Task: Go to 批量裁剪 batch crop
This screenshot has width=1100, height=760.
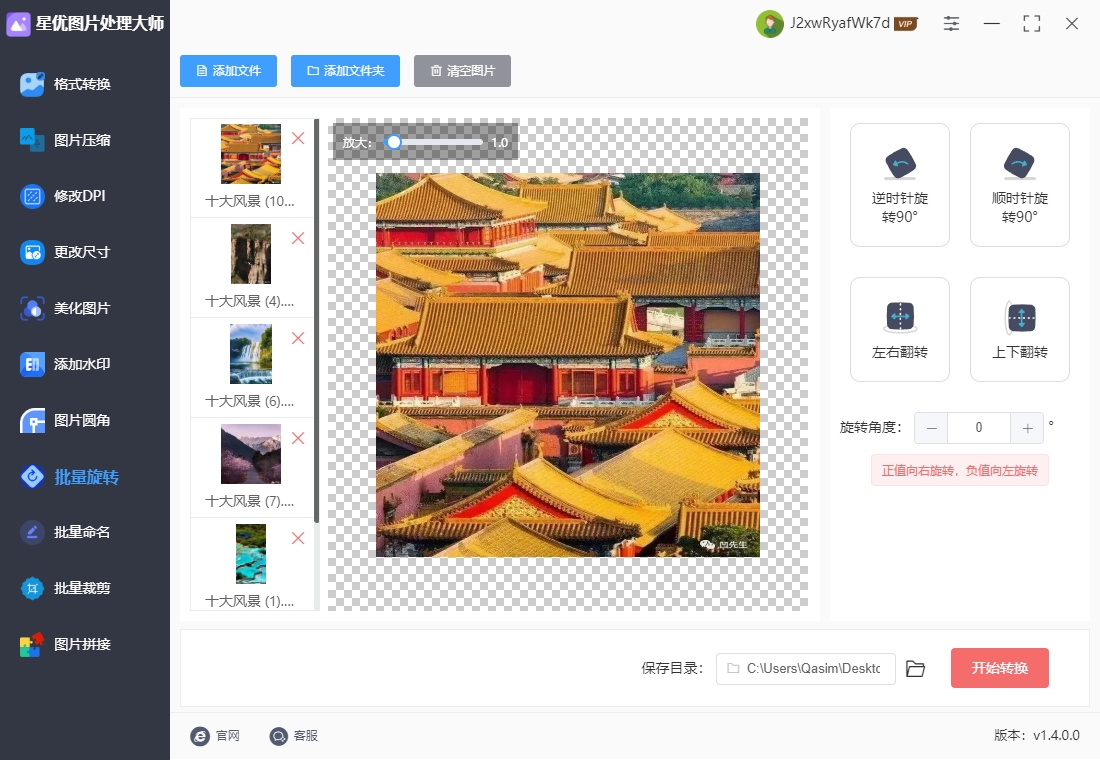Action: pos(82,588)
